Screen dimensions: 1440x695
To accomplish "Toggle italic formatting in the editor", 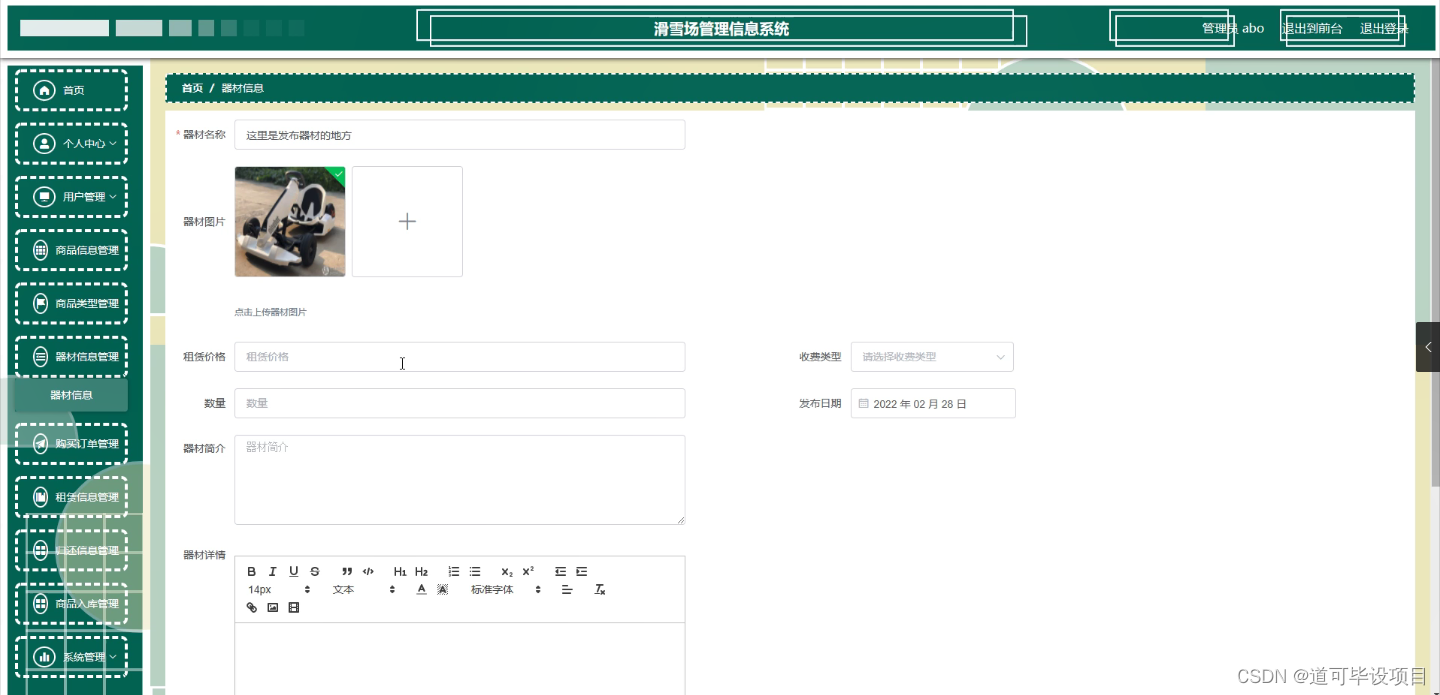I will pos(272,572).
